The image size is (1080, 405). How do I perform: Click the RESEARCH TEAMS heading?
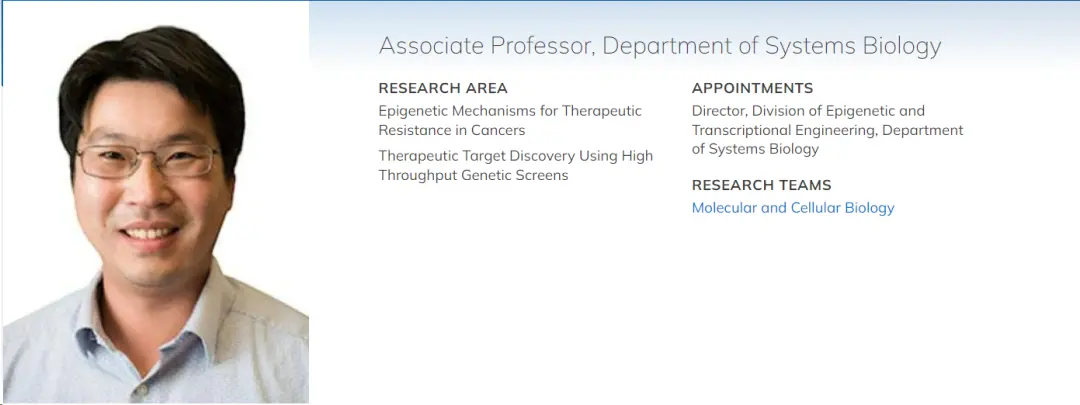coord(761,185)
